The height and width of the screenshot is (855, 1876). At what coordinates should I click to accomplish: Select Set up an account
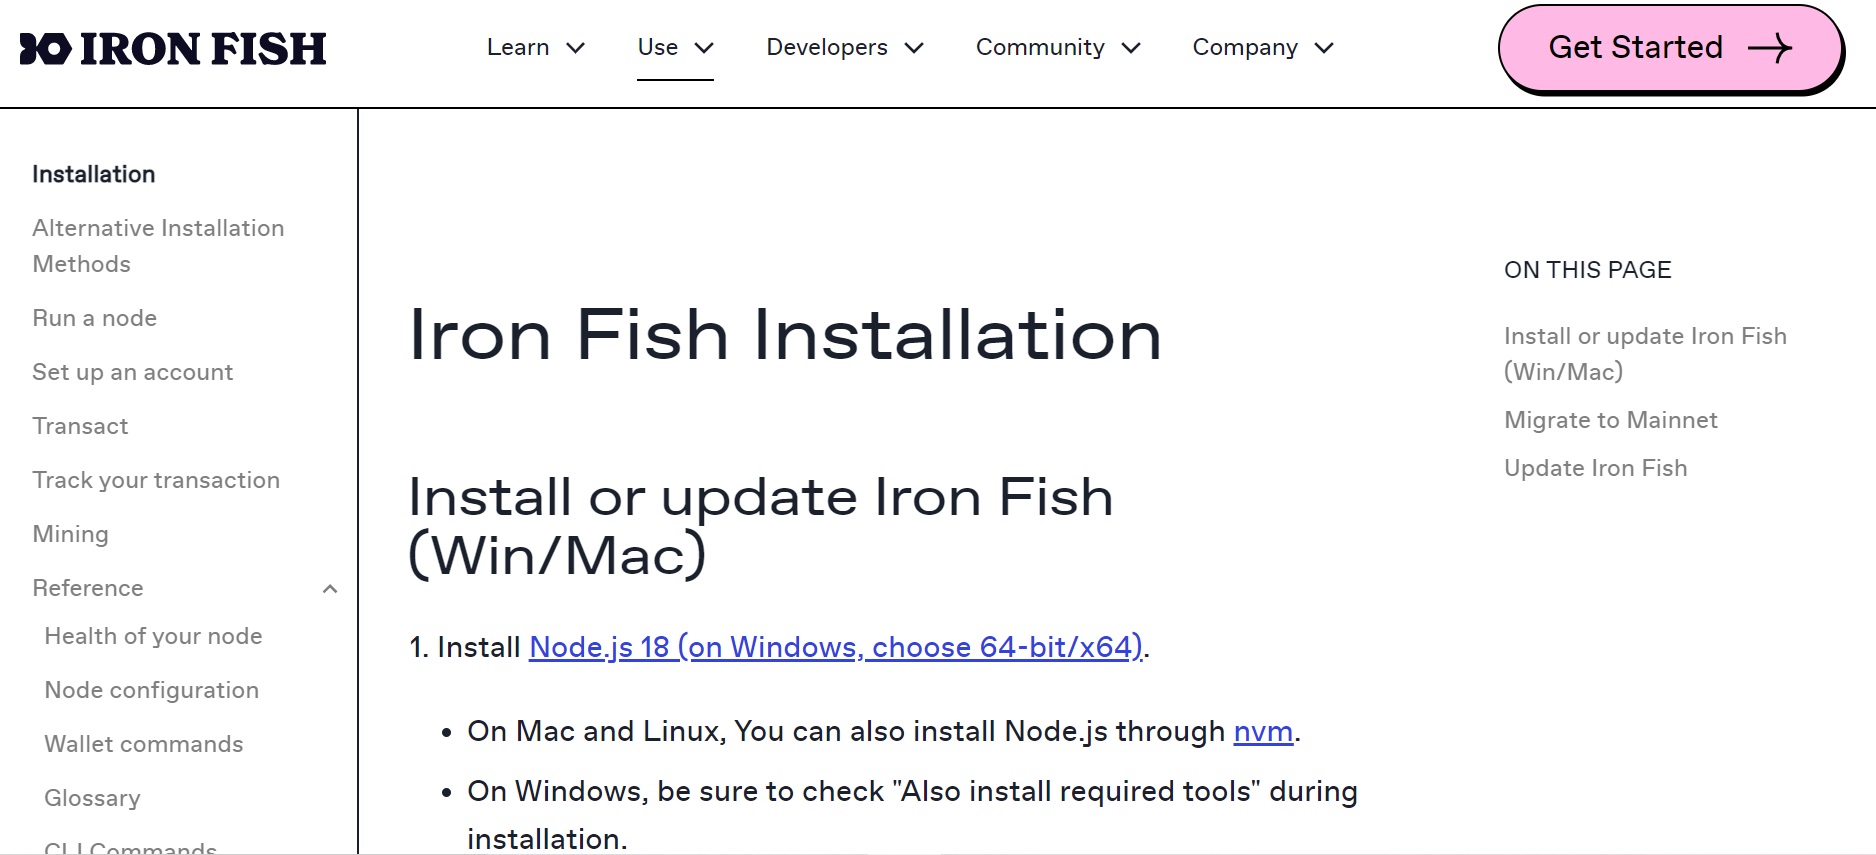tap(133, 372)
